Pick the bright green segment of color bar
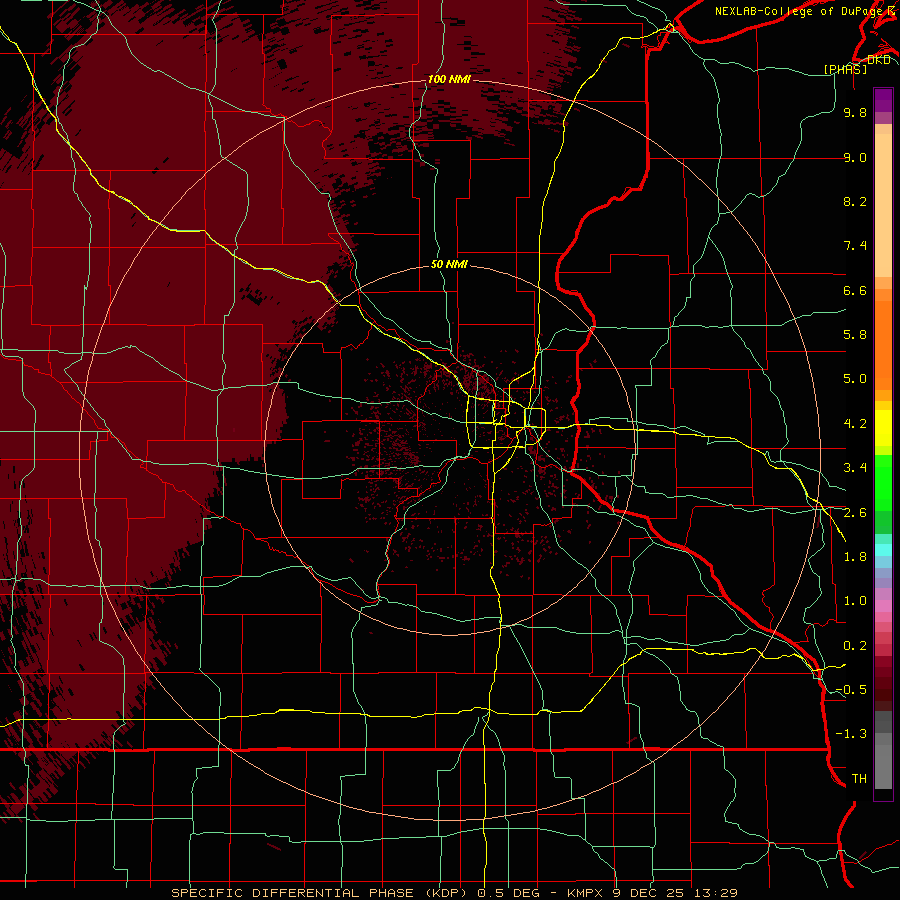 click(x=883, y=482)
